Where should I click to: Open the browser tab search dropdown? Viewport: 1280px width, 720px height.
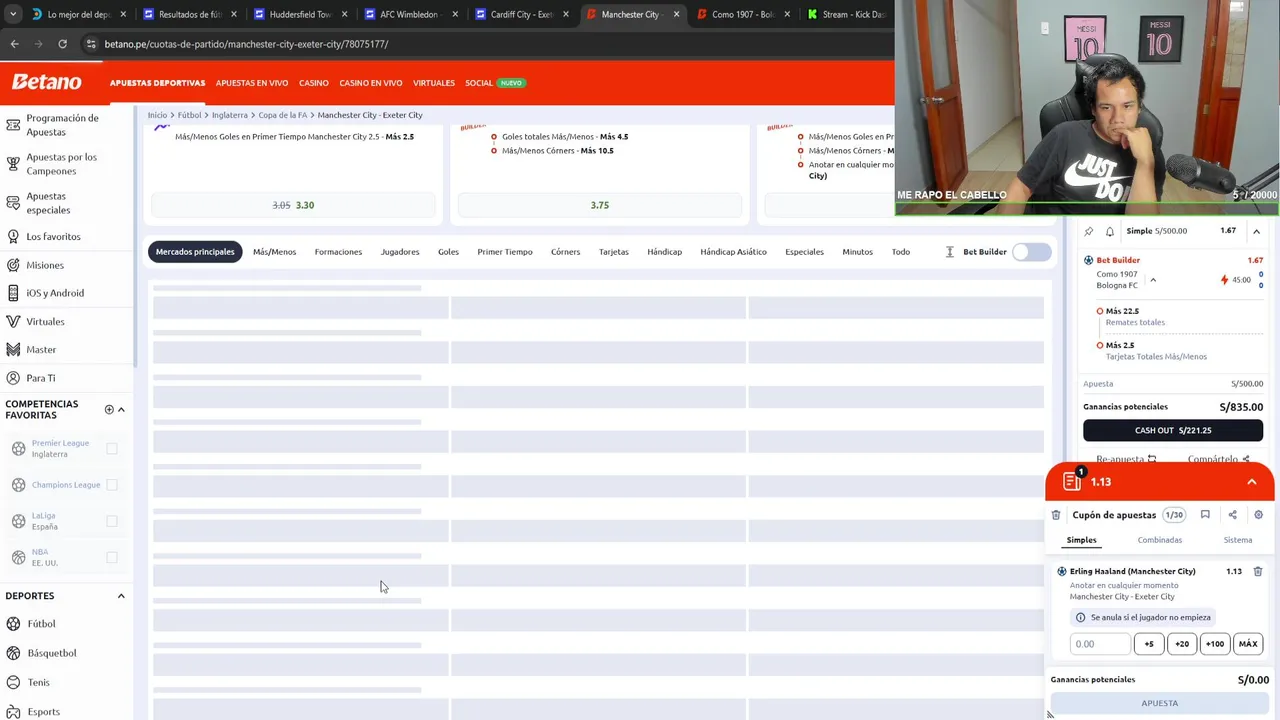pos(12,14)
